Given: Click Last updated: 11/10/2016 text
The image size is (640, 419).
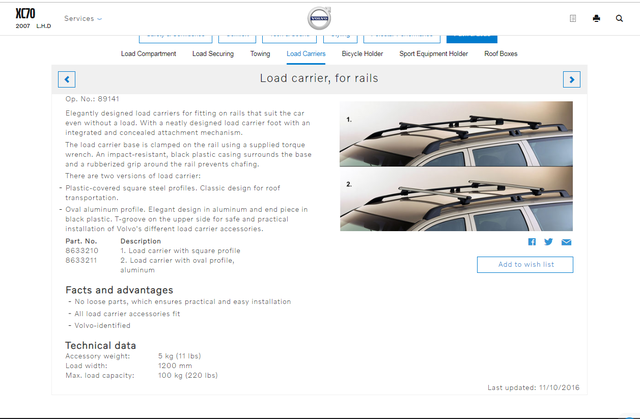Looking at the screenshot, I should pos(533,388).
